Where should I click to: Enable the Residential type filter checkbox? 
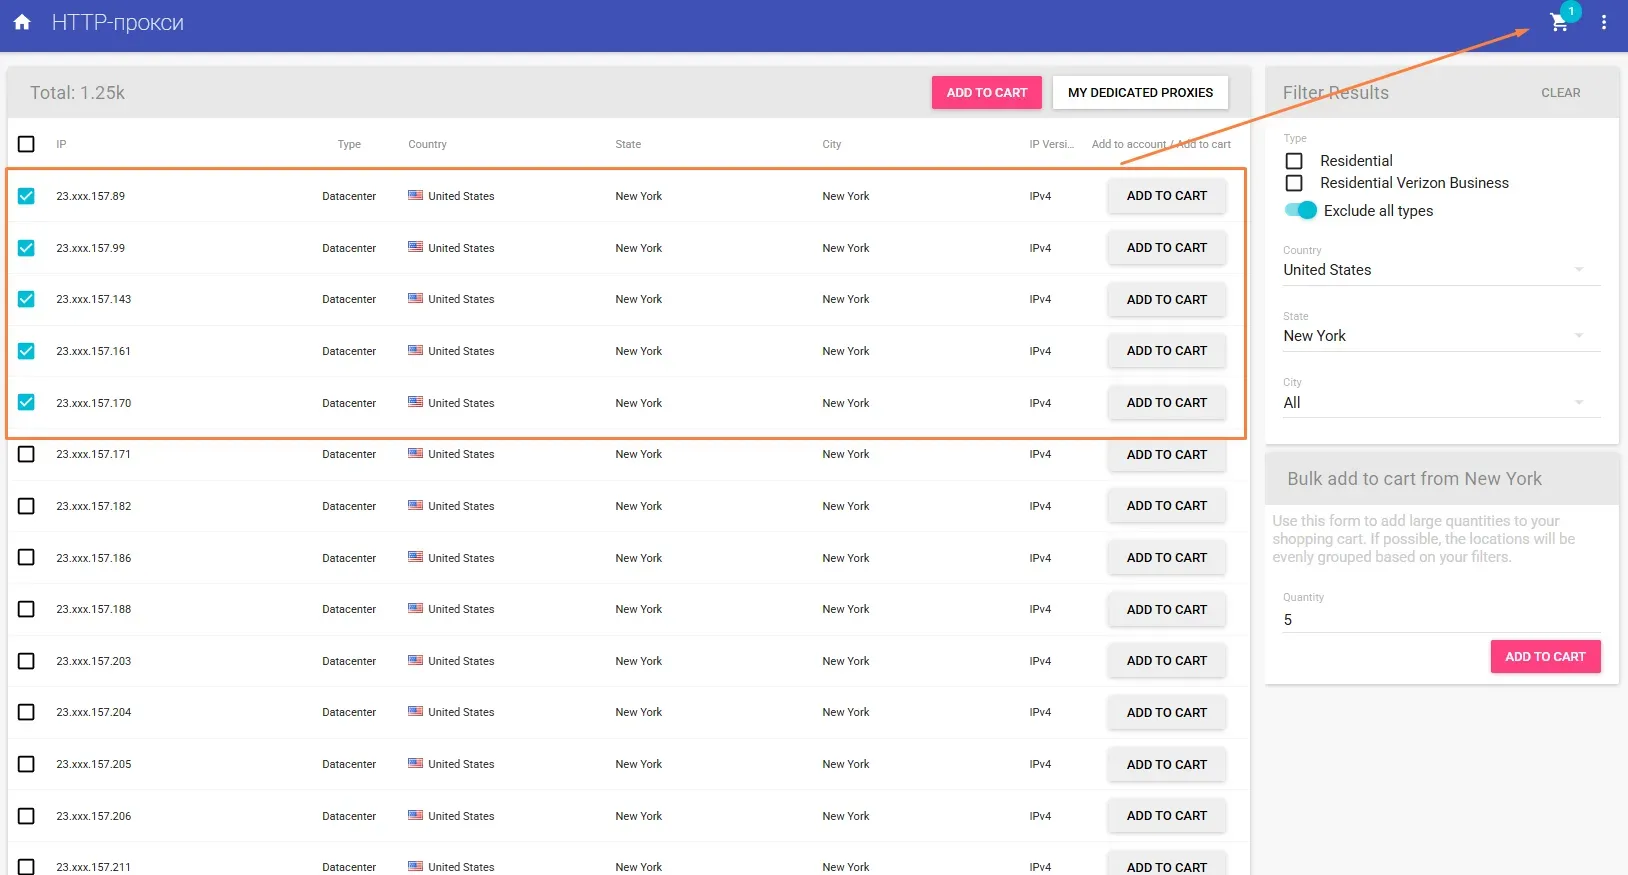[x=1294, y=161]
